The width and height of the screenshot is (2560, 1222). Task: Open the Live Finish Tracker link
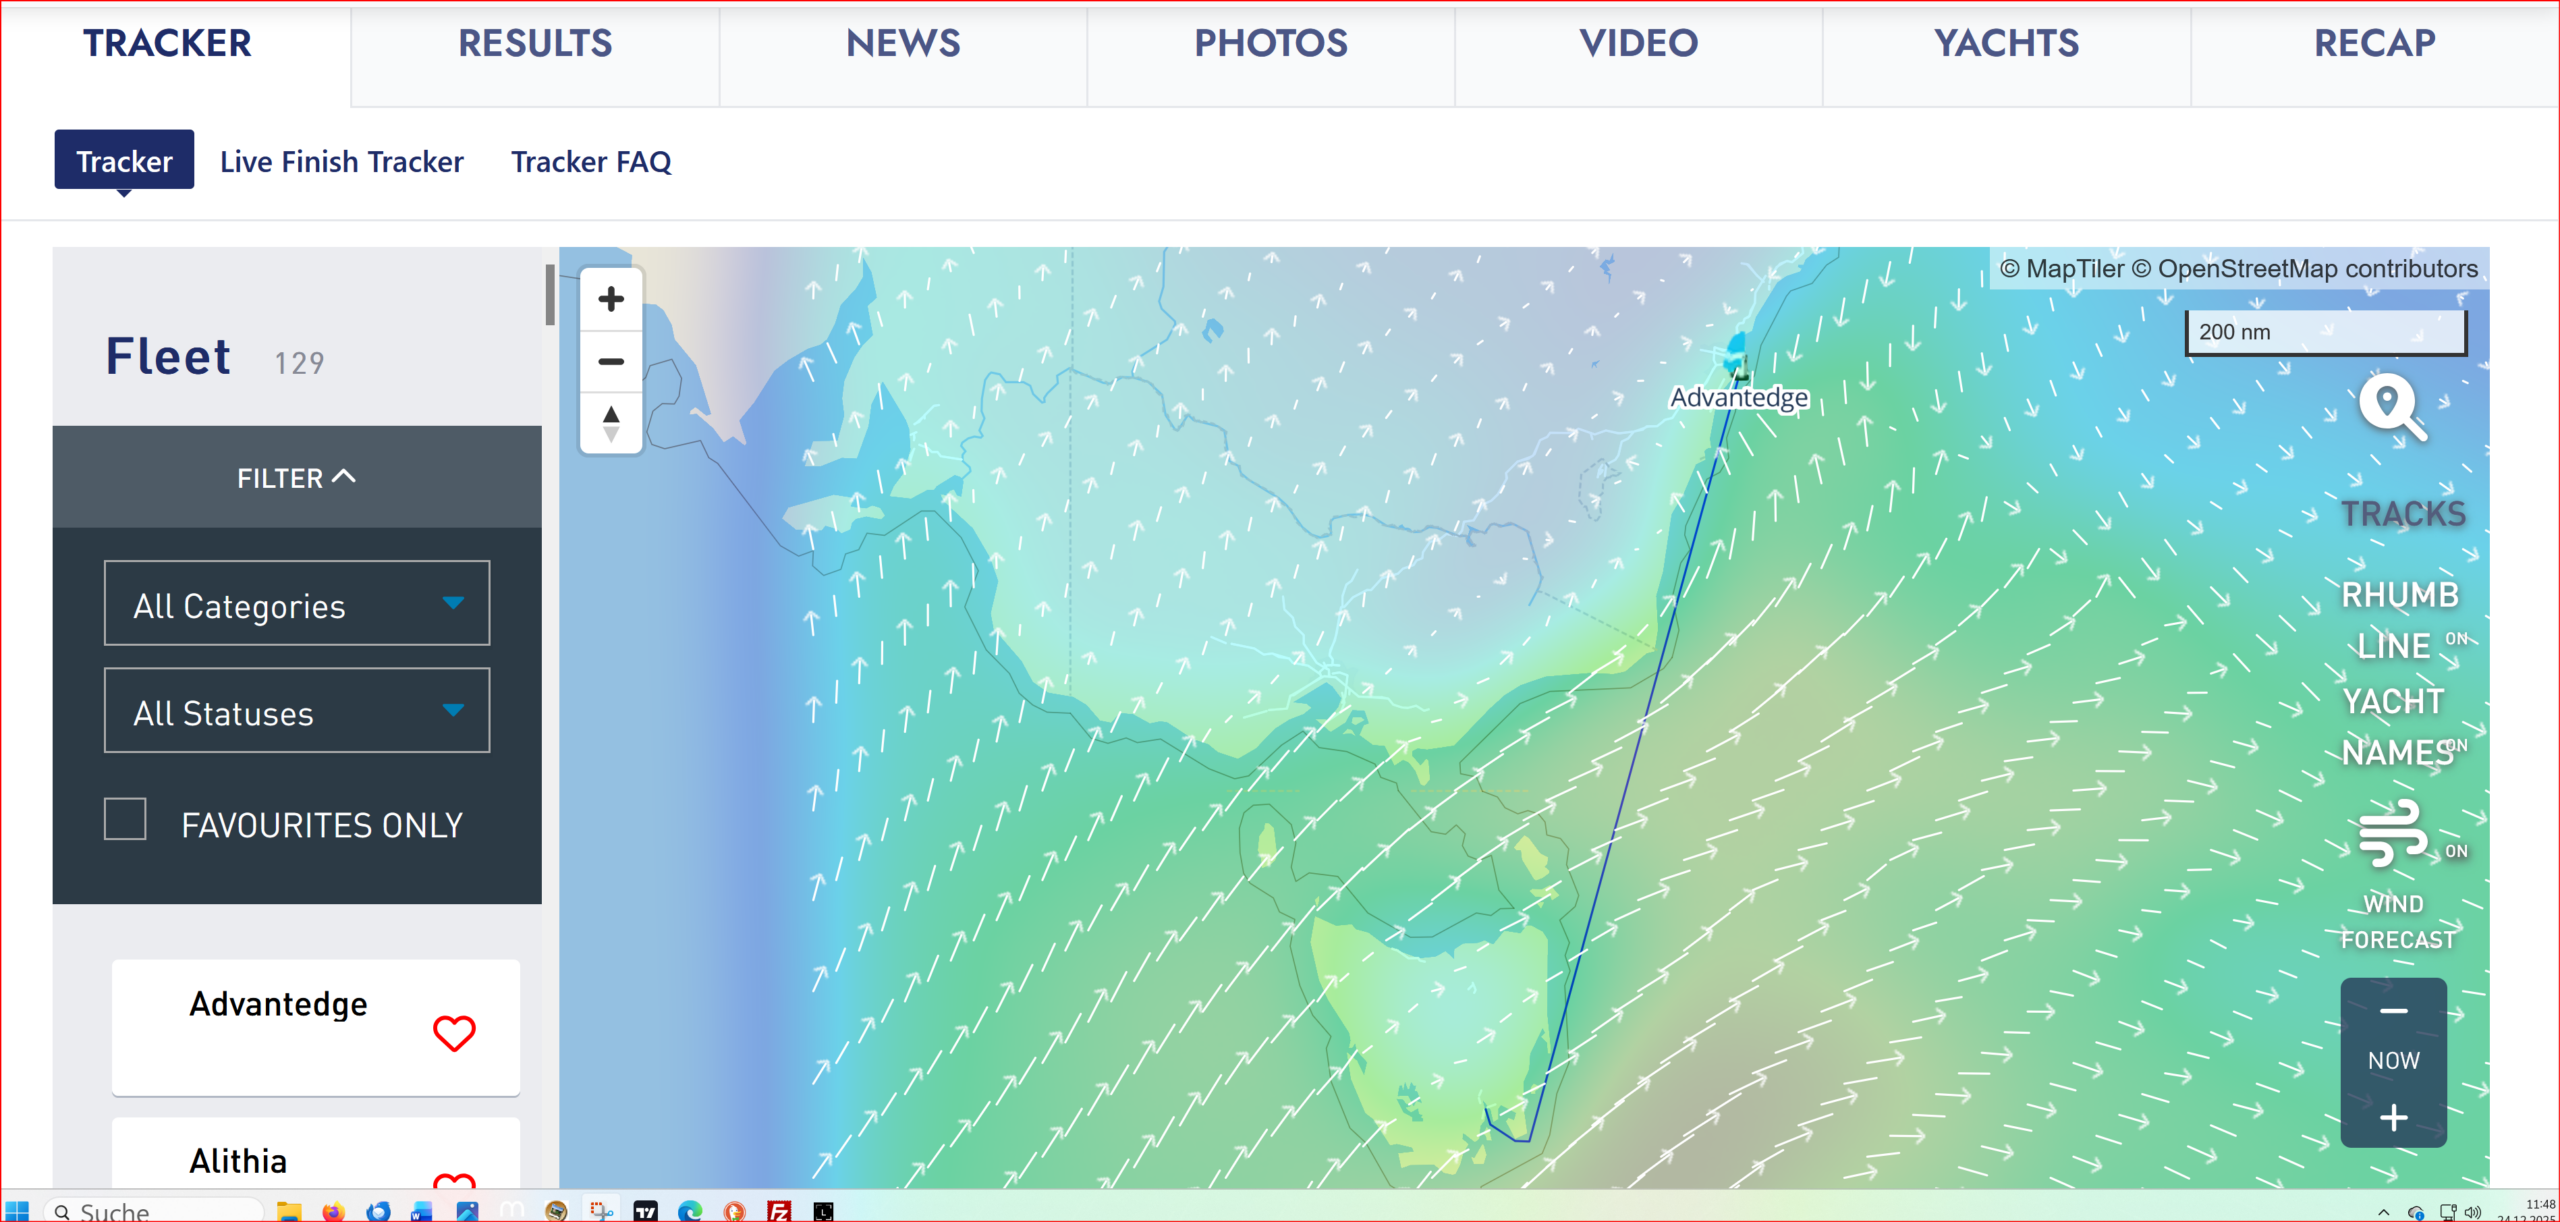pos(342,161)
